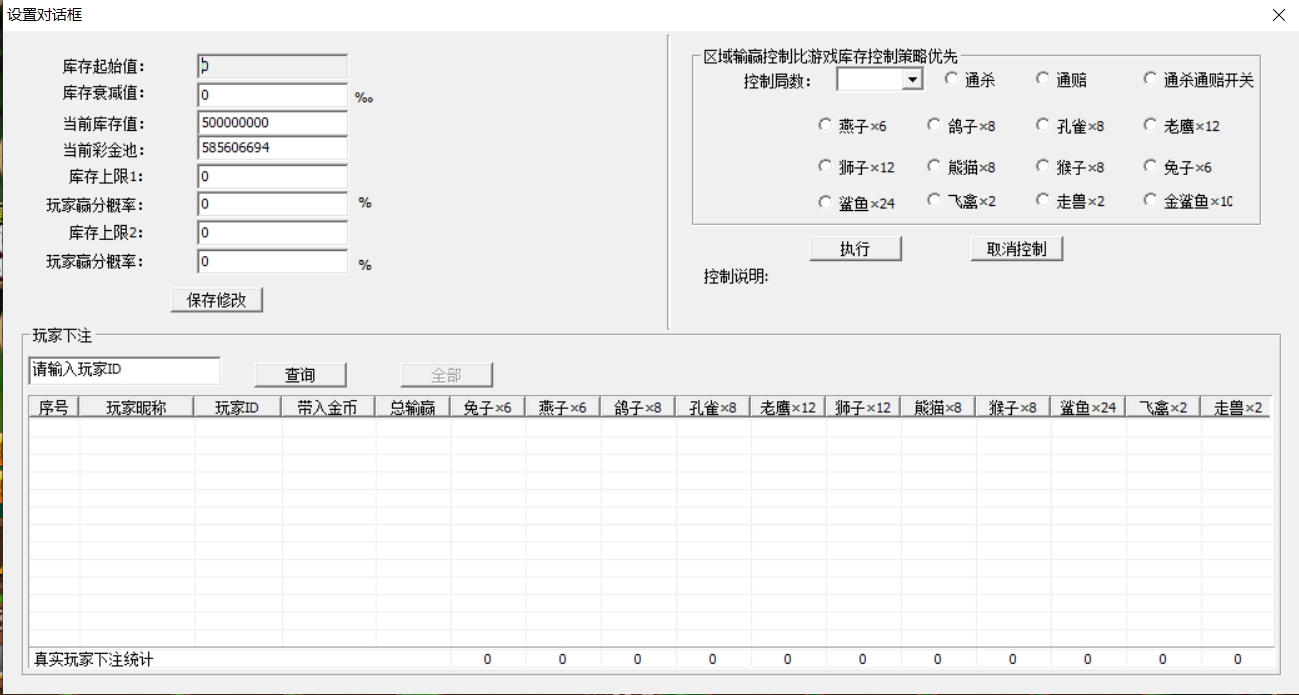Click the player ID search field
The image size is (1299, 695).
click(124, 370)
